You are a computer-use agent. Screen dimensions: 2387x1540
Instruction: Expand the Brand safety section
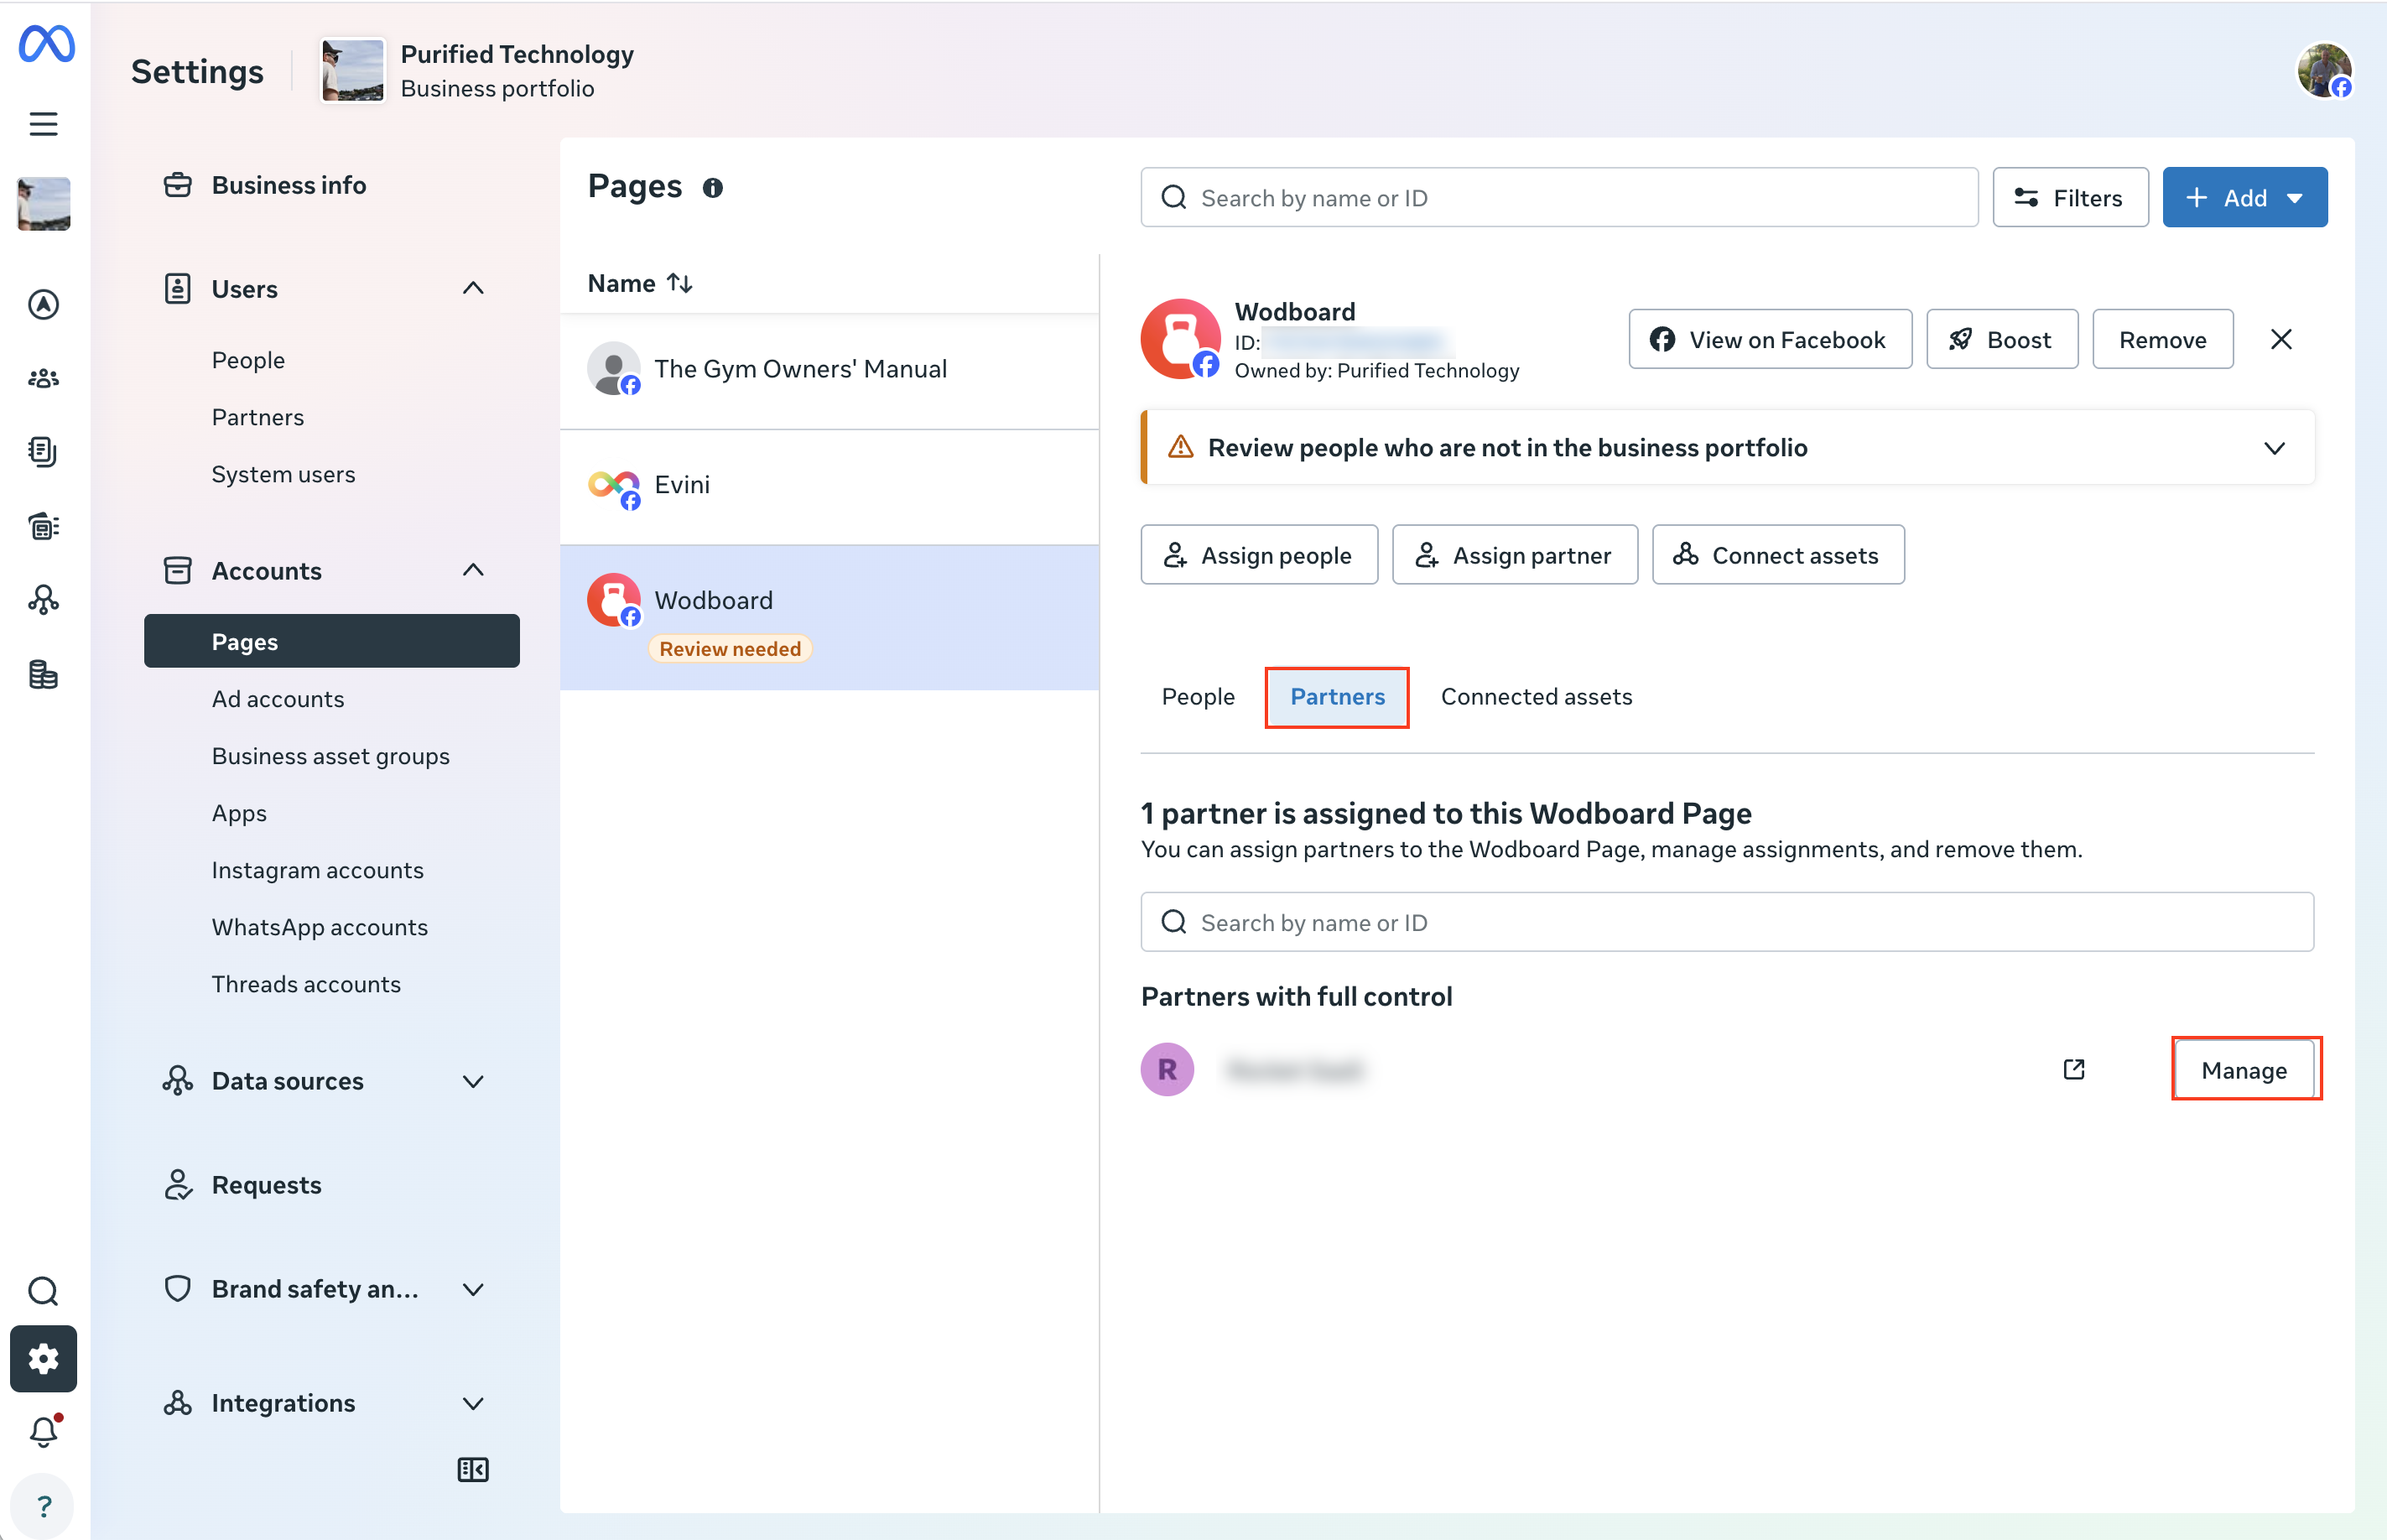473,1289
